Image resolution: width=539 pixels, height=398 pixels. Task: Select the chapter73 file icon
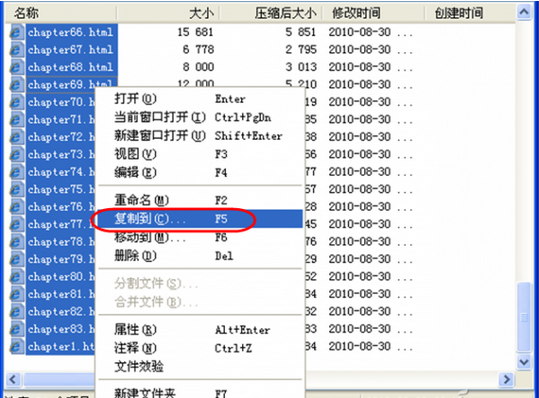click(16, 155)
